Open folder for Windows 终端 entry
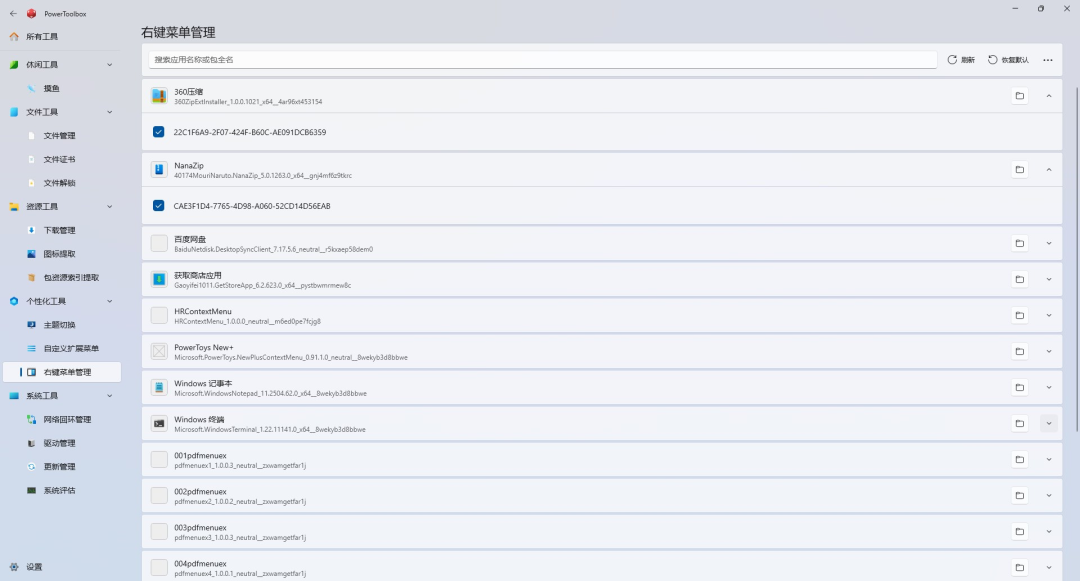1080x581 pixels. (1019, 423)
